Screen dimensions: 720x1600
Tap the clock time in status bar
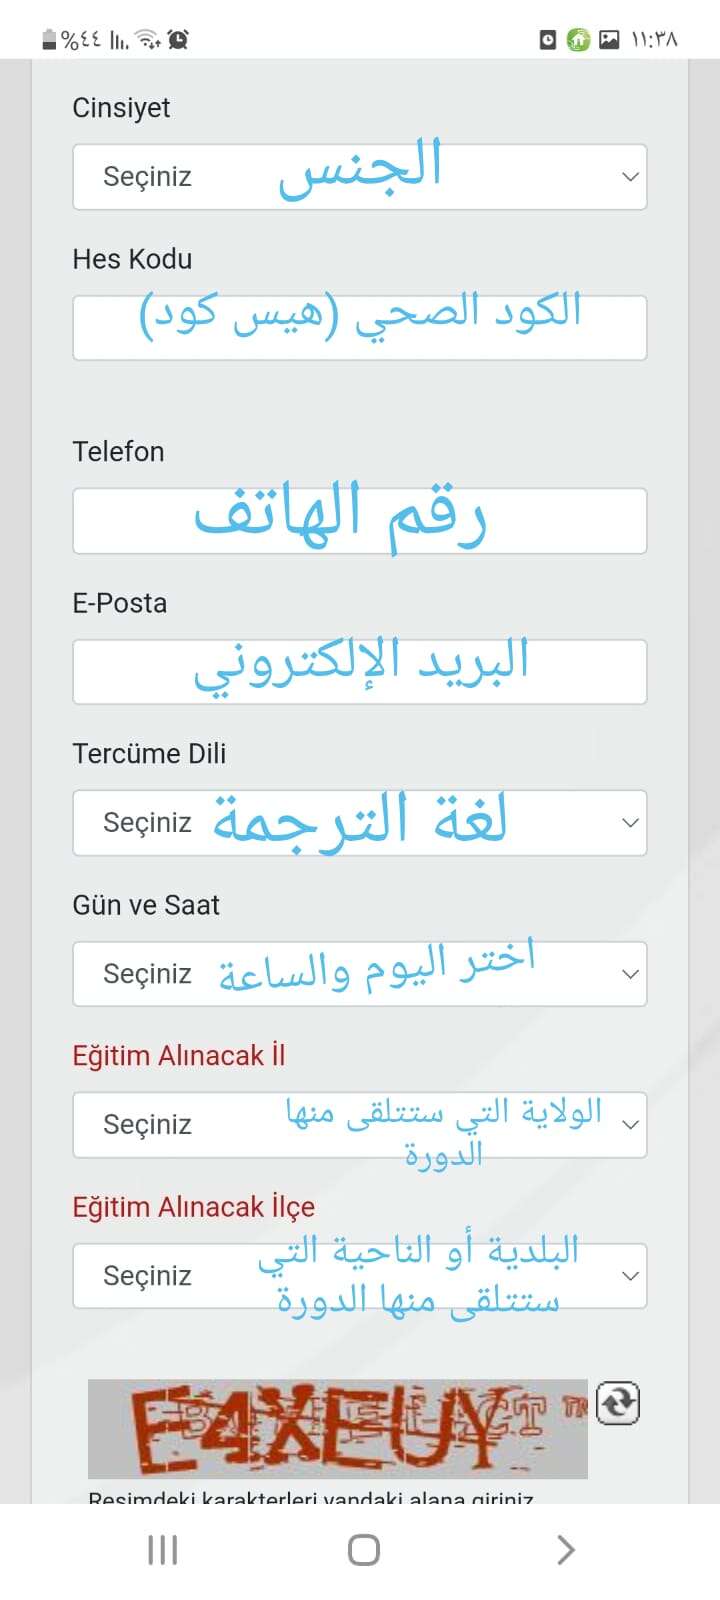click(x=654, y=40)
